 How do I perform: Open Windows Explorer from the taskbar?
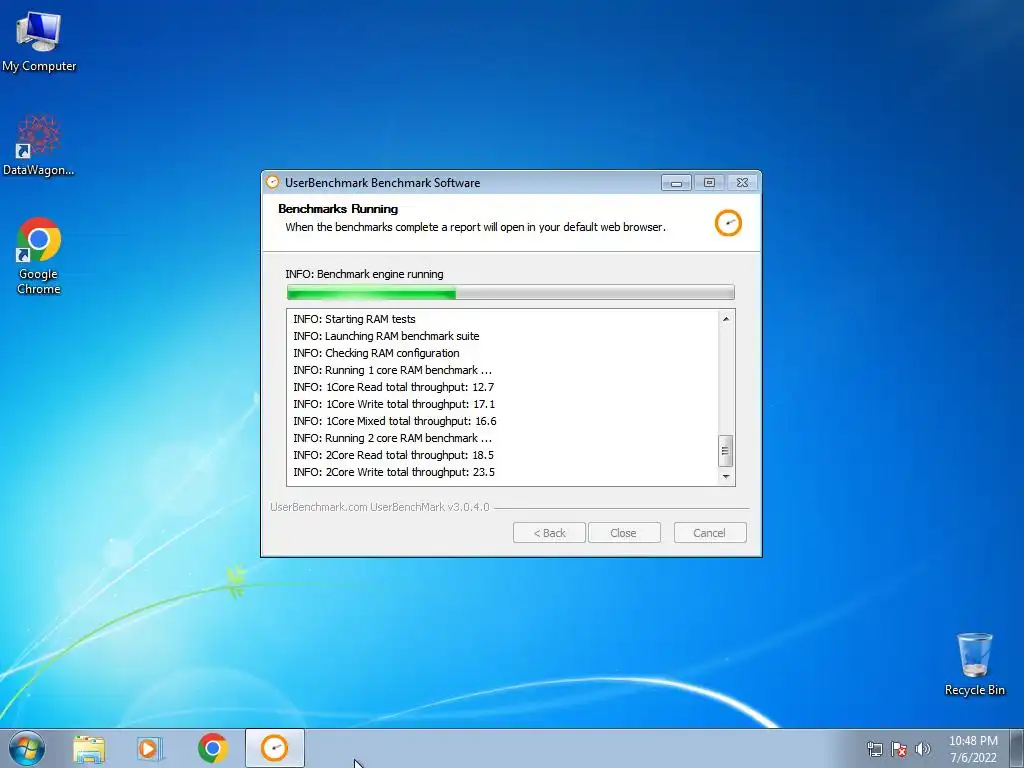tap(89, 748)
